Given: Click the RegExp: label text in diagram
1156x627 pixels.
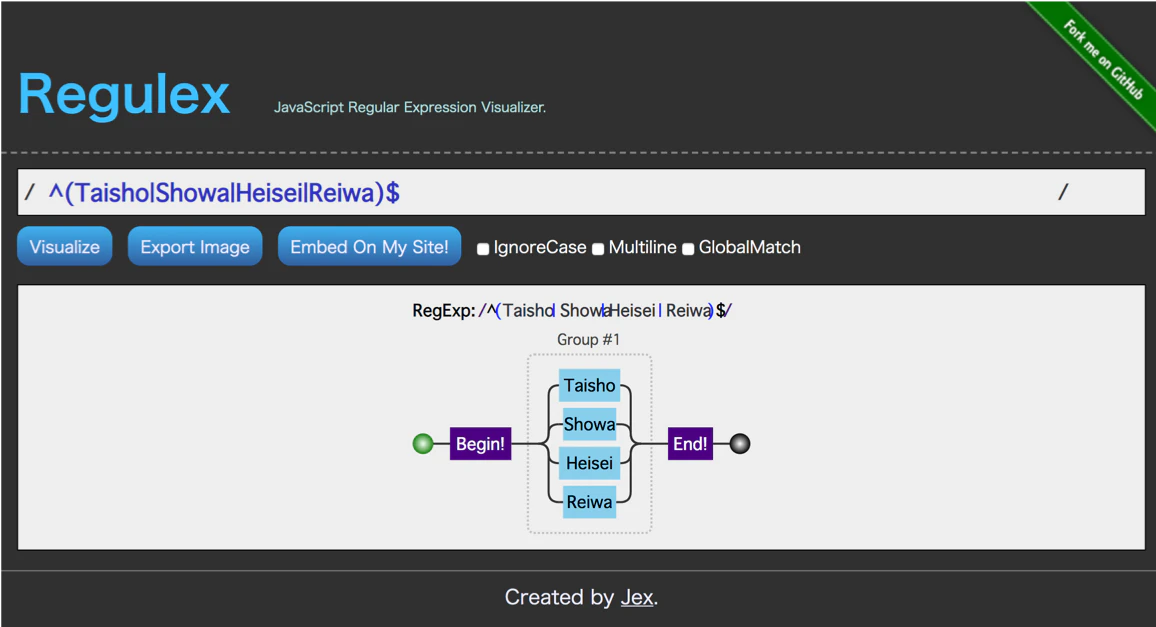Looking at the screenshot, I should click(444, 311).
